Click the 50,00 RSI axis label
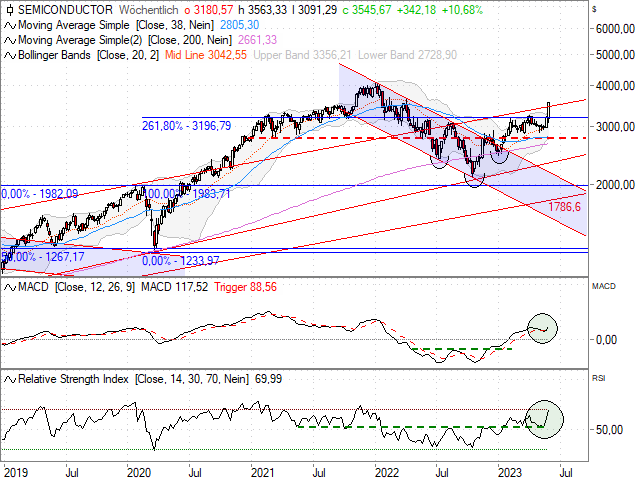This screenshot has width=640, height=480. click(609, 430)
